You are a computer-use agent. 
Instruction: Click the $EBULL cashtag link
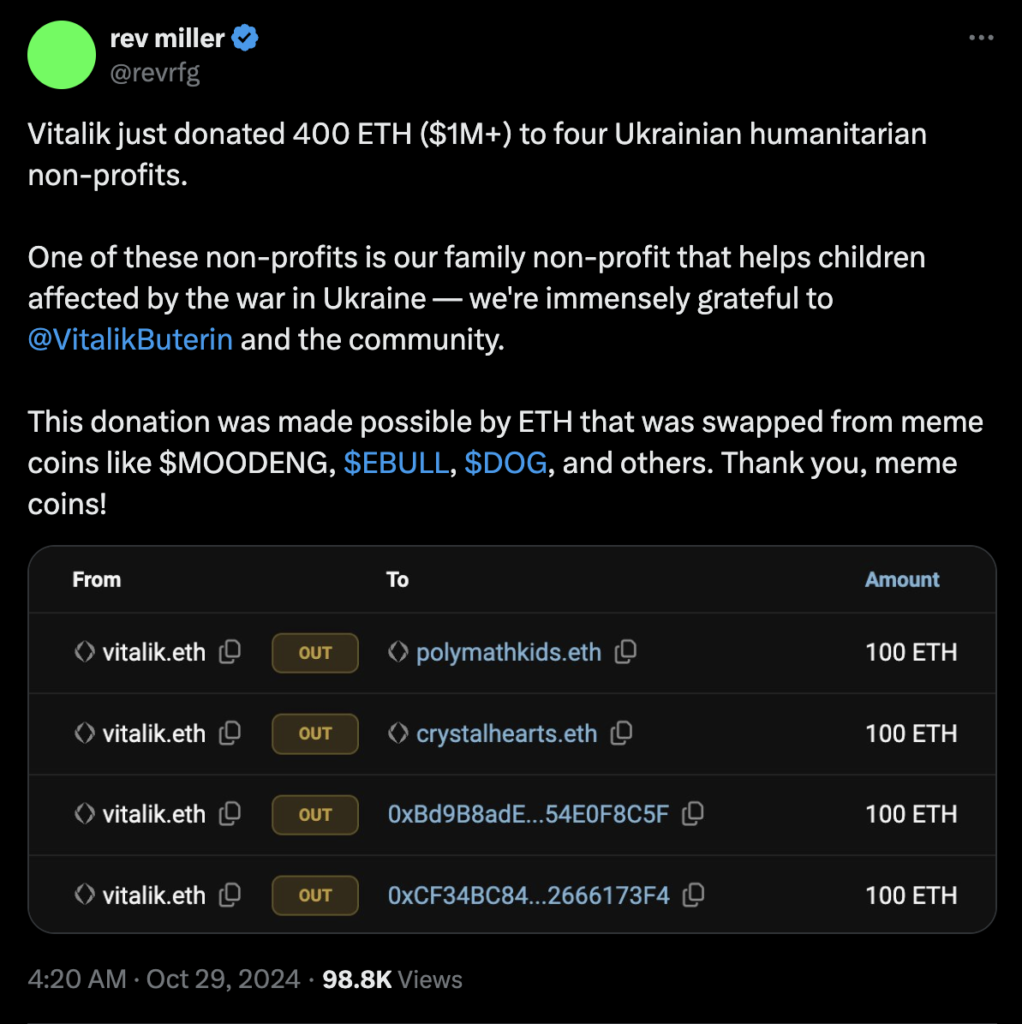(x=396, y=464)
